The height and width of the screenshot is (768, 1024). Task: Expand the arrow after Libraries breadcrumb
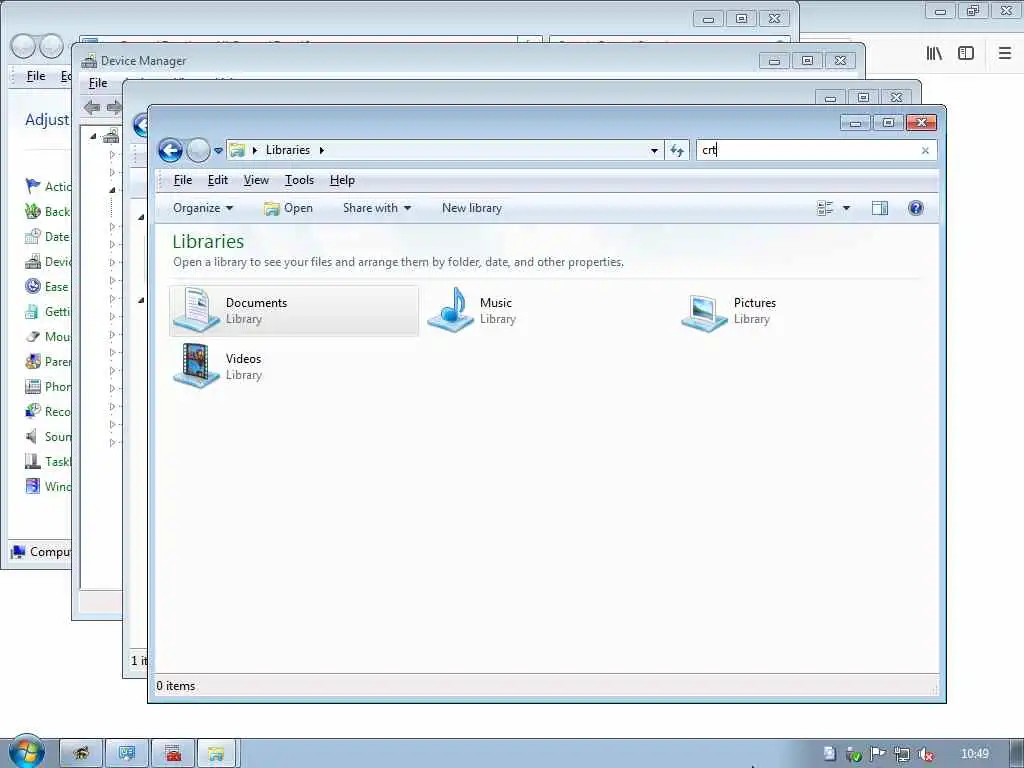(321, 150)
